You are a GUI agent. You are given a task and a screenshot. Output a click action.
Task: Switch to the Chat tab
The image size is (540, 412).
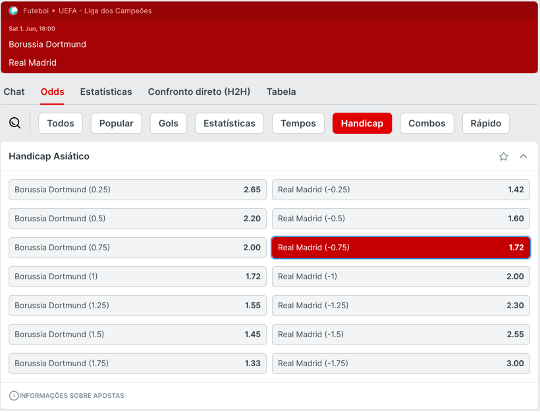coord(14,92)
